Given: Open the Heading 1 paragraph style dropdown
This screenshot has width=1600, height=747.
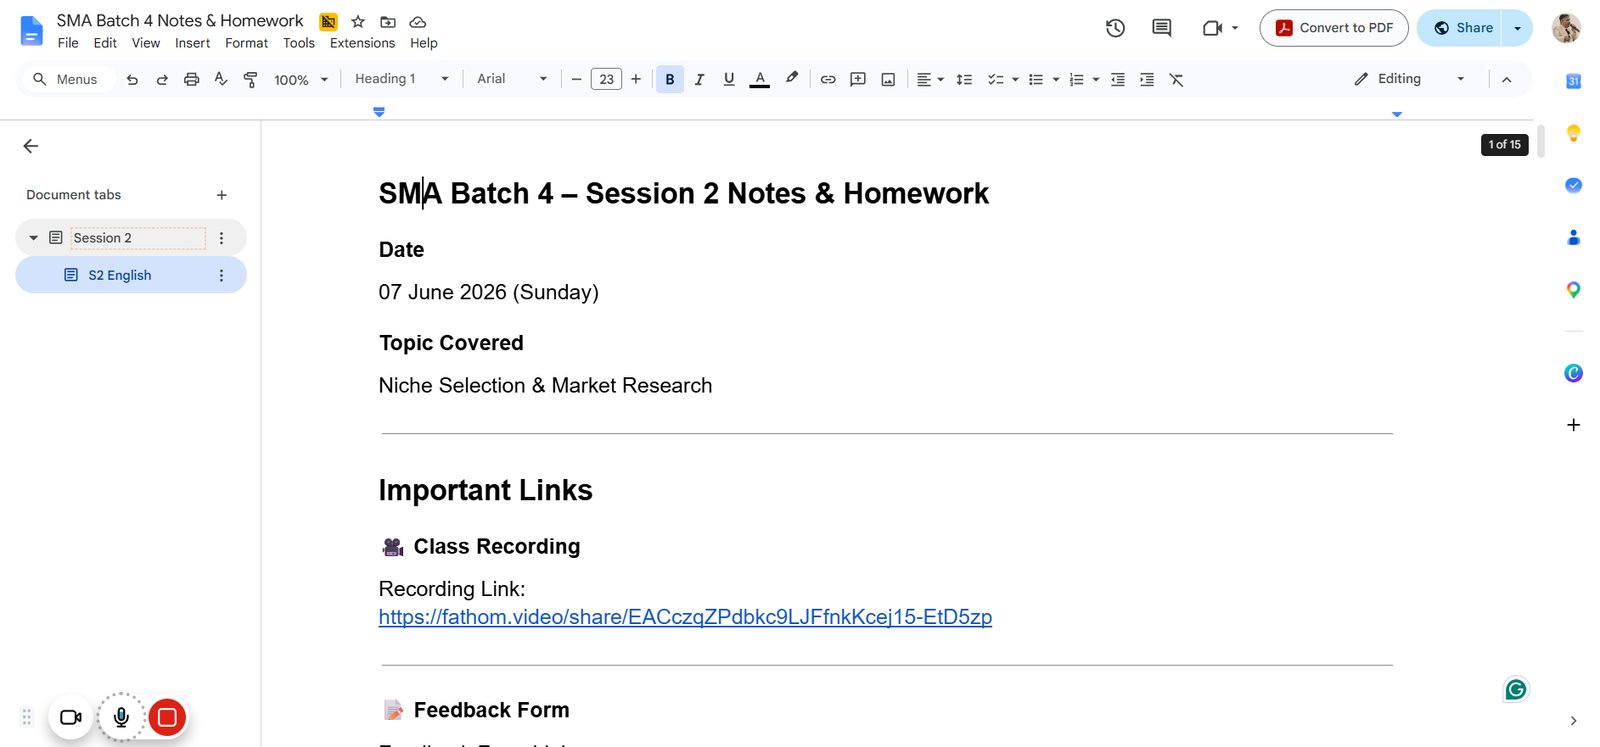Looking at the screenshot, I should [402, 79].
